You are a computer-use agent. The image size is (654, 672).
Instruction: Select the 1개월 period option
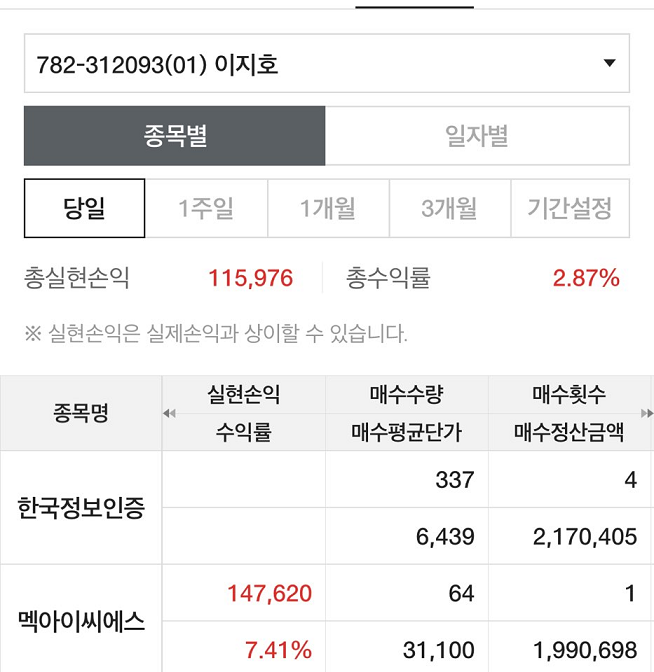(x=328, y=208)
